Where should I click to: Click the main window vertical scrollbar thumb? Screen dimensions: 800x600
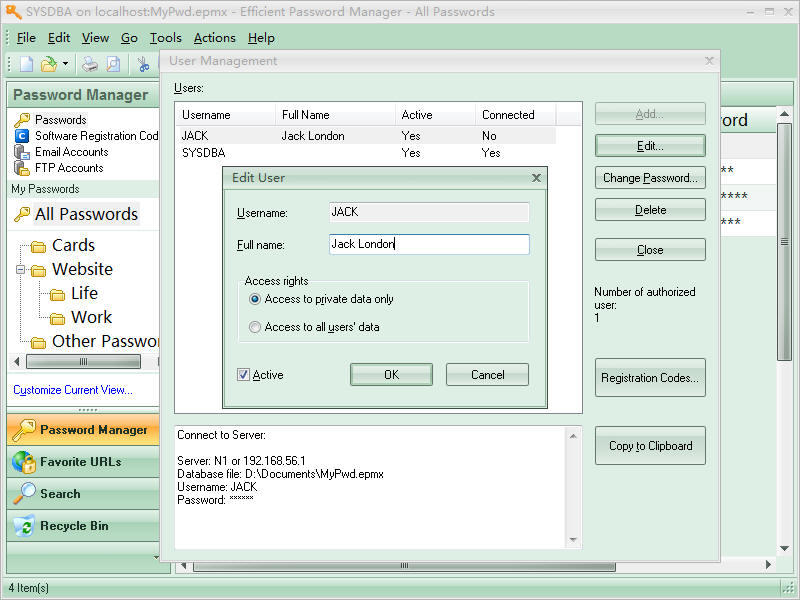pyautogui.click(x=785, y=242)
